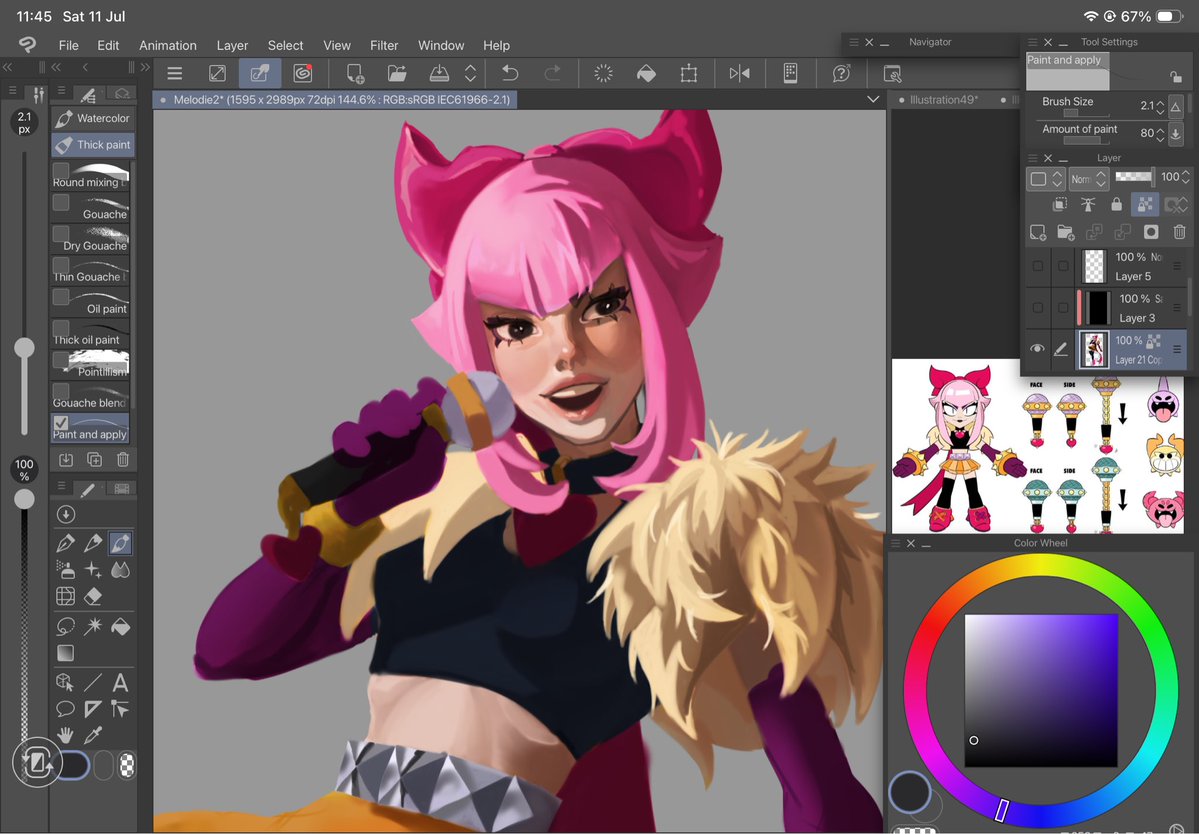Toggle Clip to Layer Below button
1199x834 pixels.
(1060, 204)
